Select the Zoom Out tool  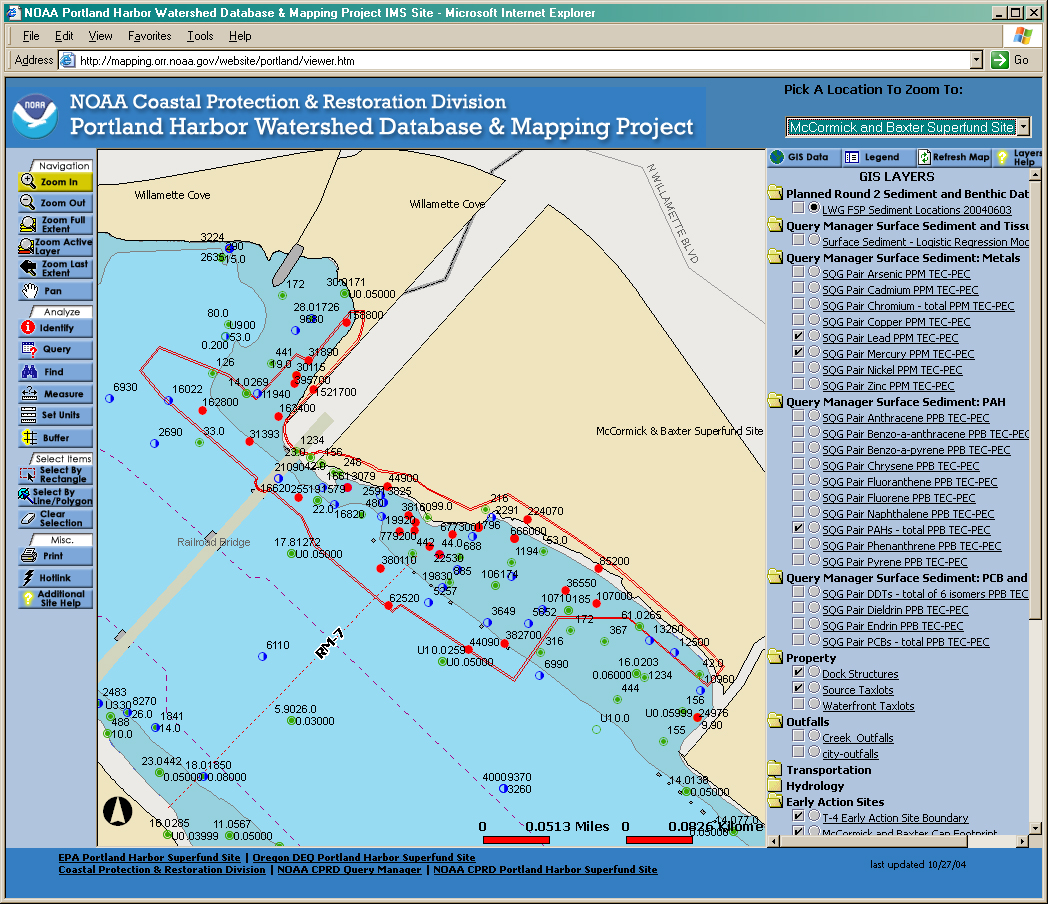(x=55, y=202)
